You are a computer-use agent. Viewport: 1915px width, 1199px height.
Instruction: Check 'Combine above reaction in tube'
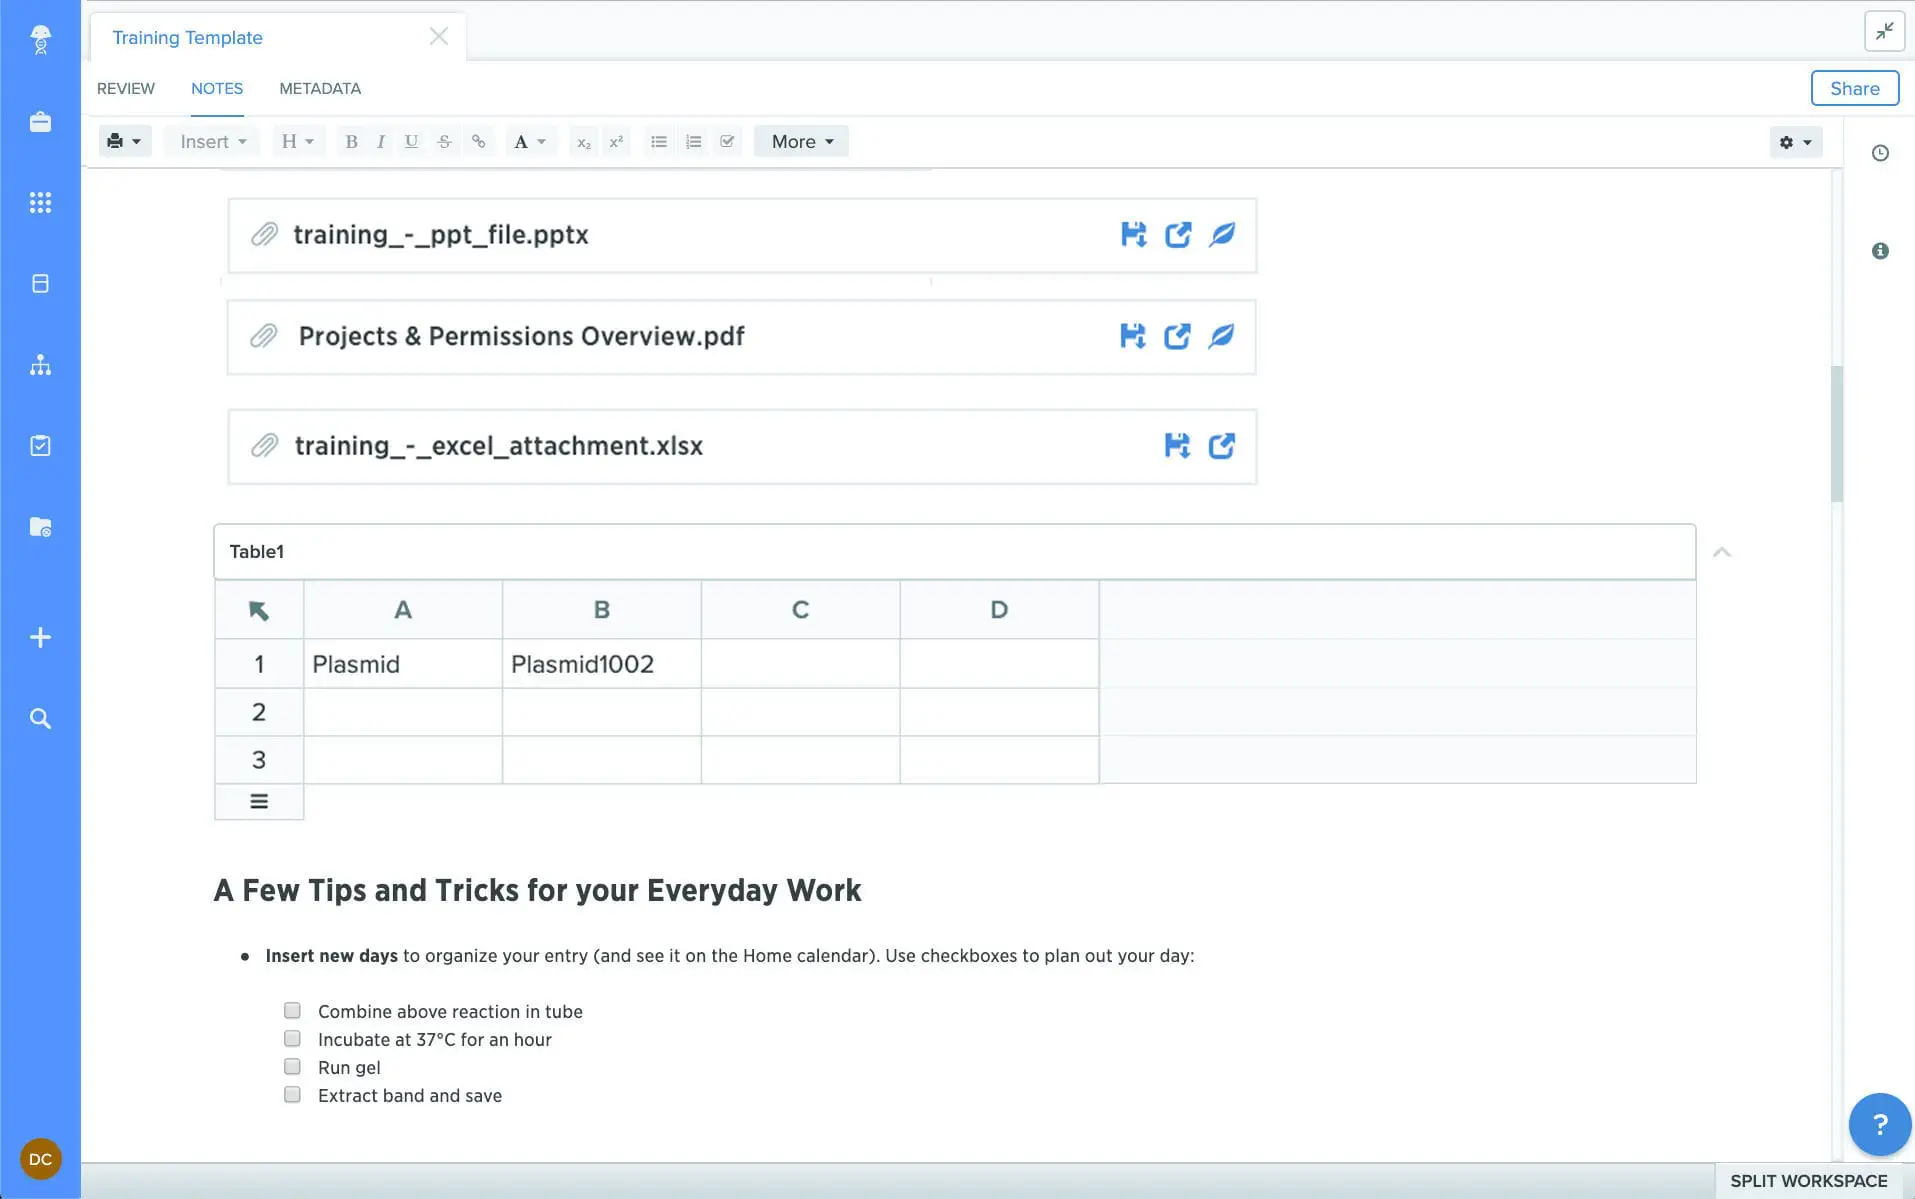coord(292,1011)
